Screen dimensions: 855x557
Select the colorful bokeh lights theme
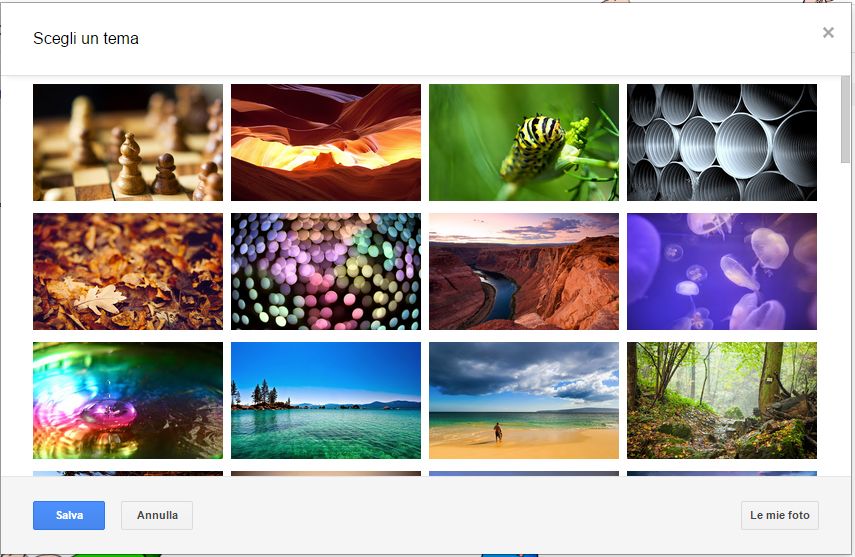point(326,271)
